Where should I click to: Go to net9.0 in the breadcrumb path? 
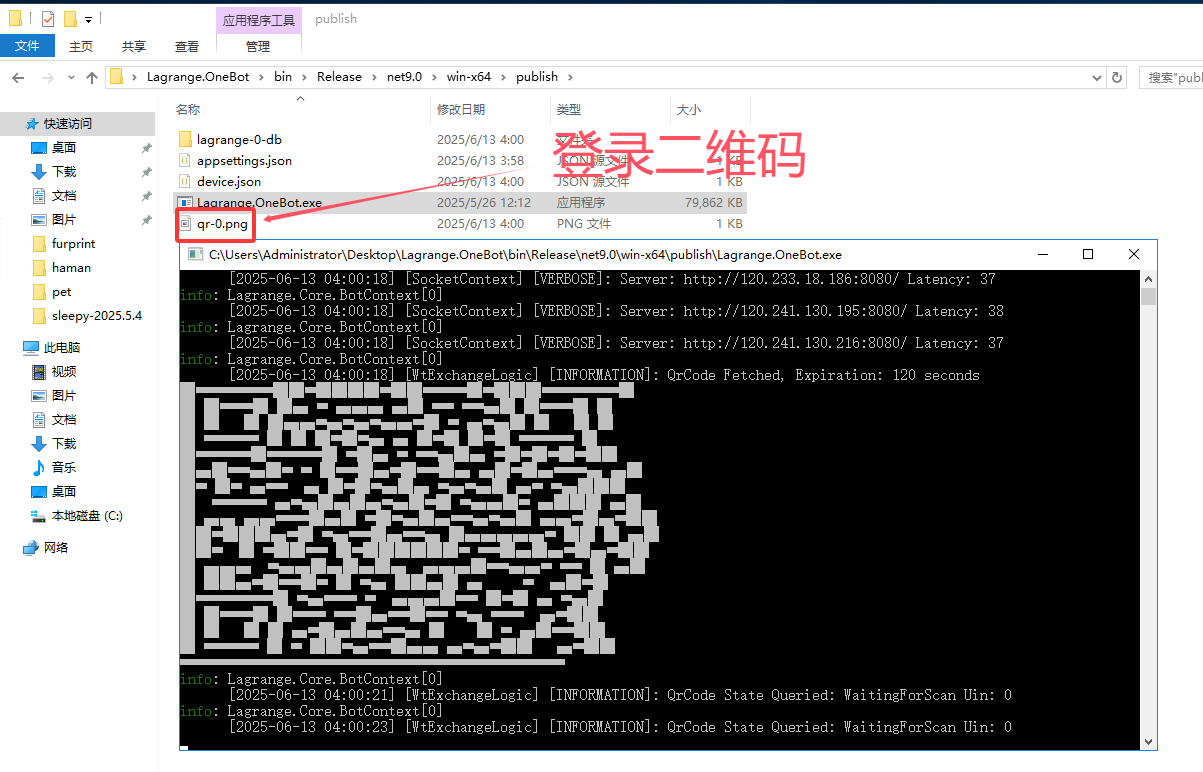point(405,77)
